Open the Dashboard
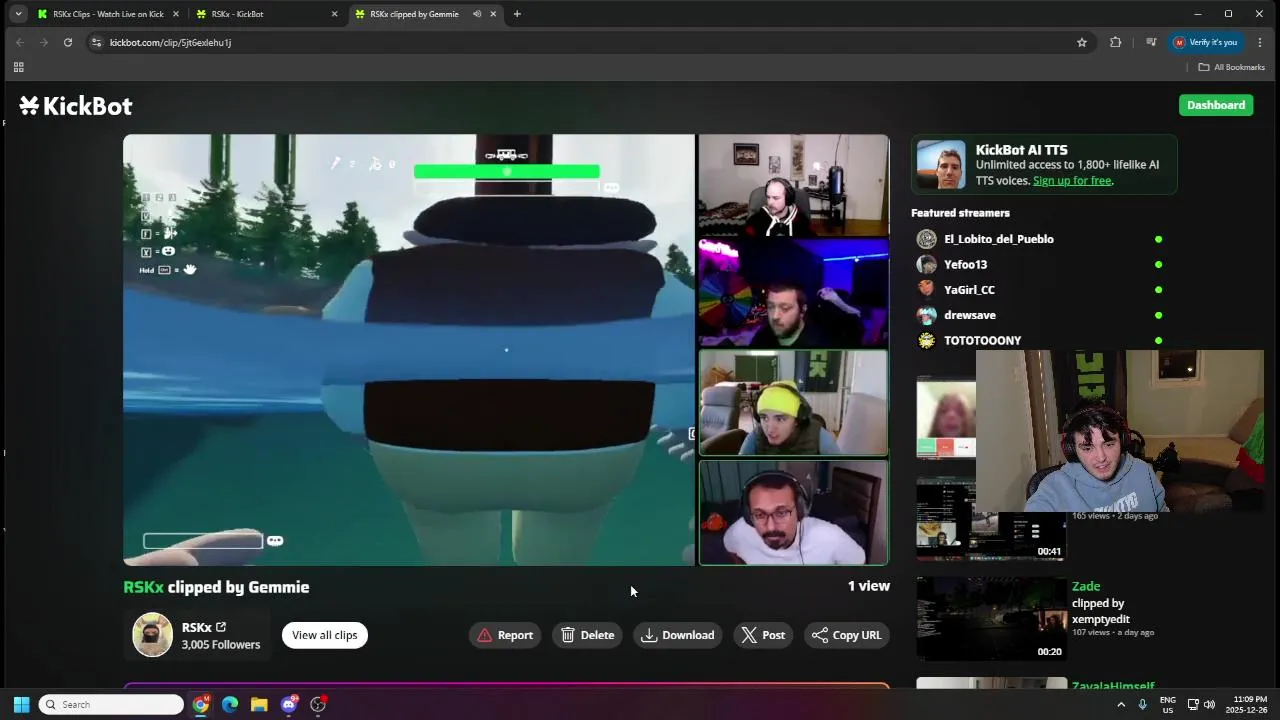 pos(1216,105)
